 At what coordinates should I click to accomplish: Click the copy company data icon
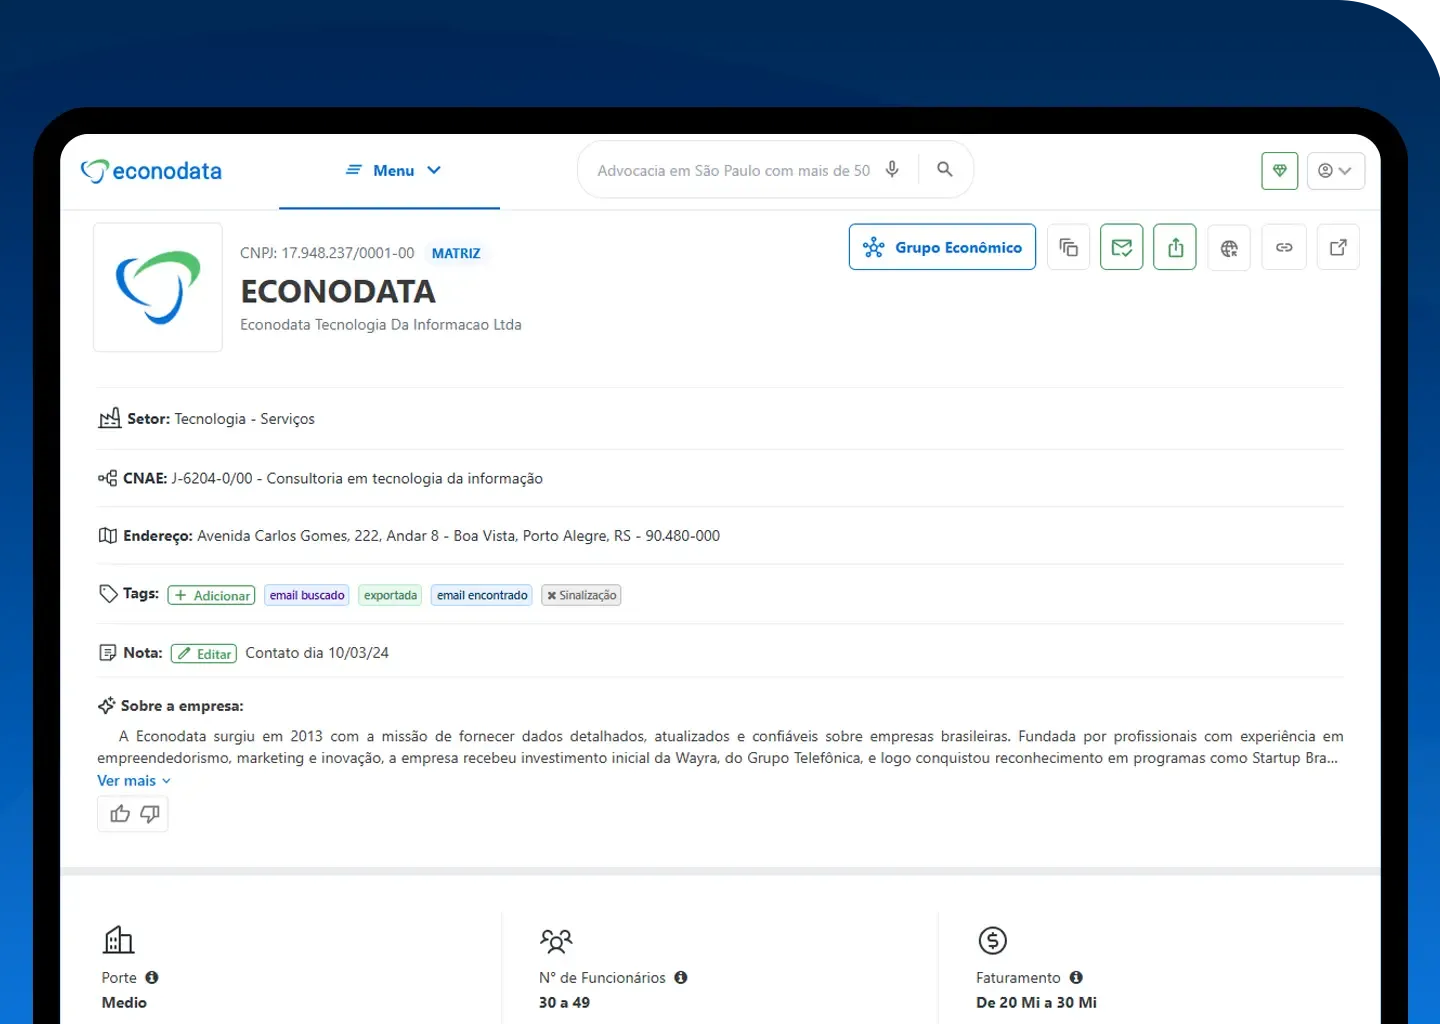click(1068, 247)
